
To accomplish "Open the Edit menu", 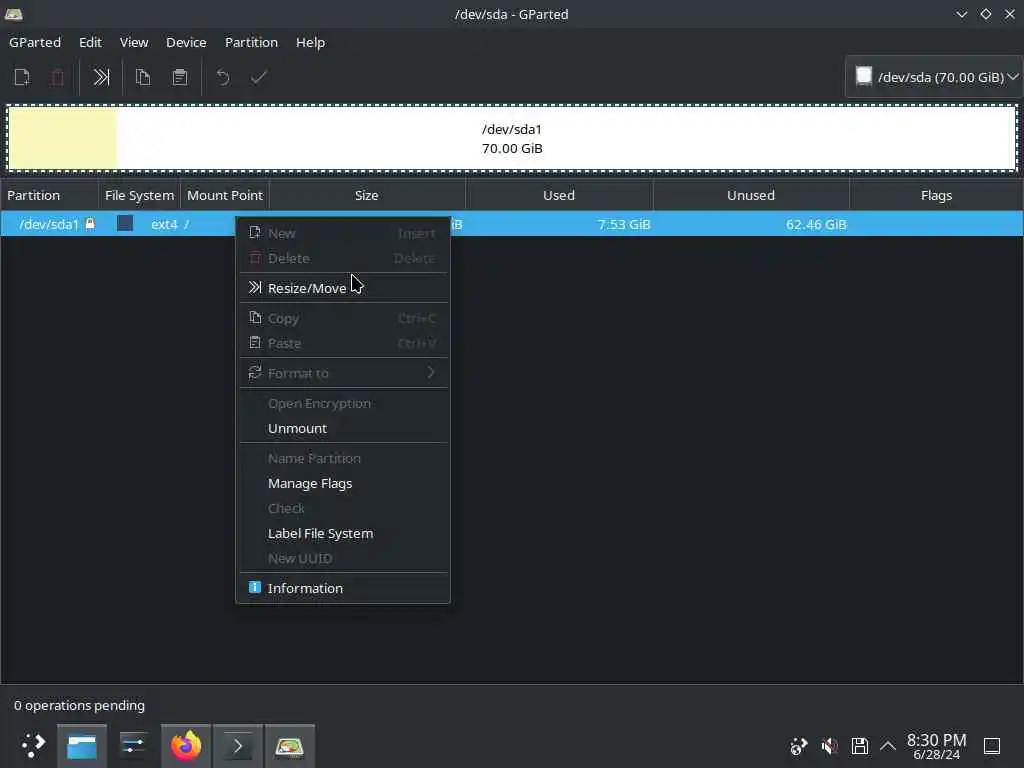I will click(x=90, y=42).
